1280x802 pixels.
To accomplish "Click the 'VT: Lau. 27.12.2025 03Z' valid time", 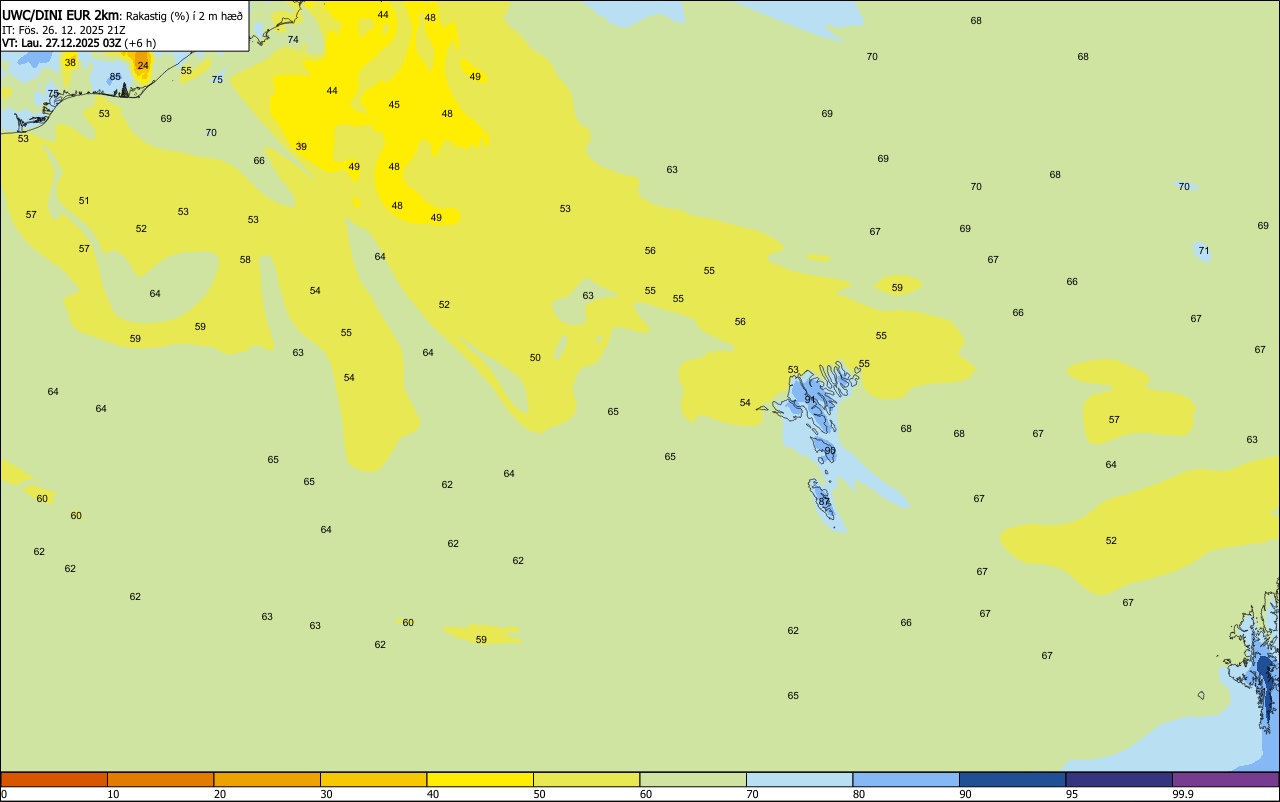I will 62,43.
